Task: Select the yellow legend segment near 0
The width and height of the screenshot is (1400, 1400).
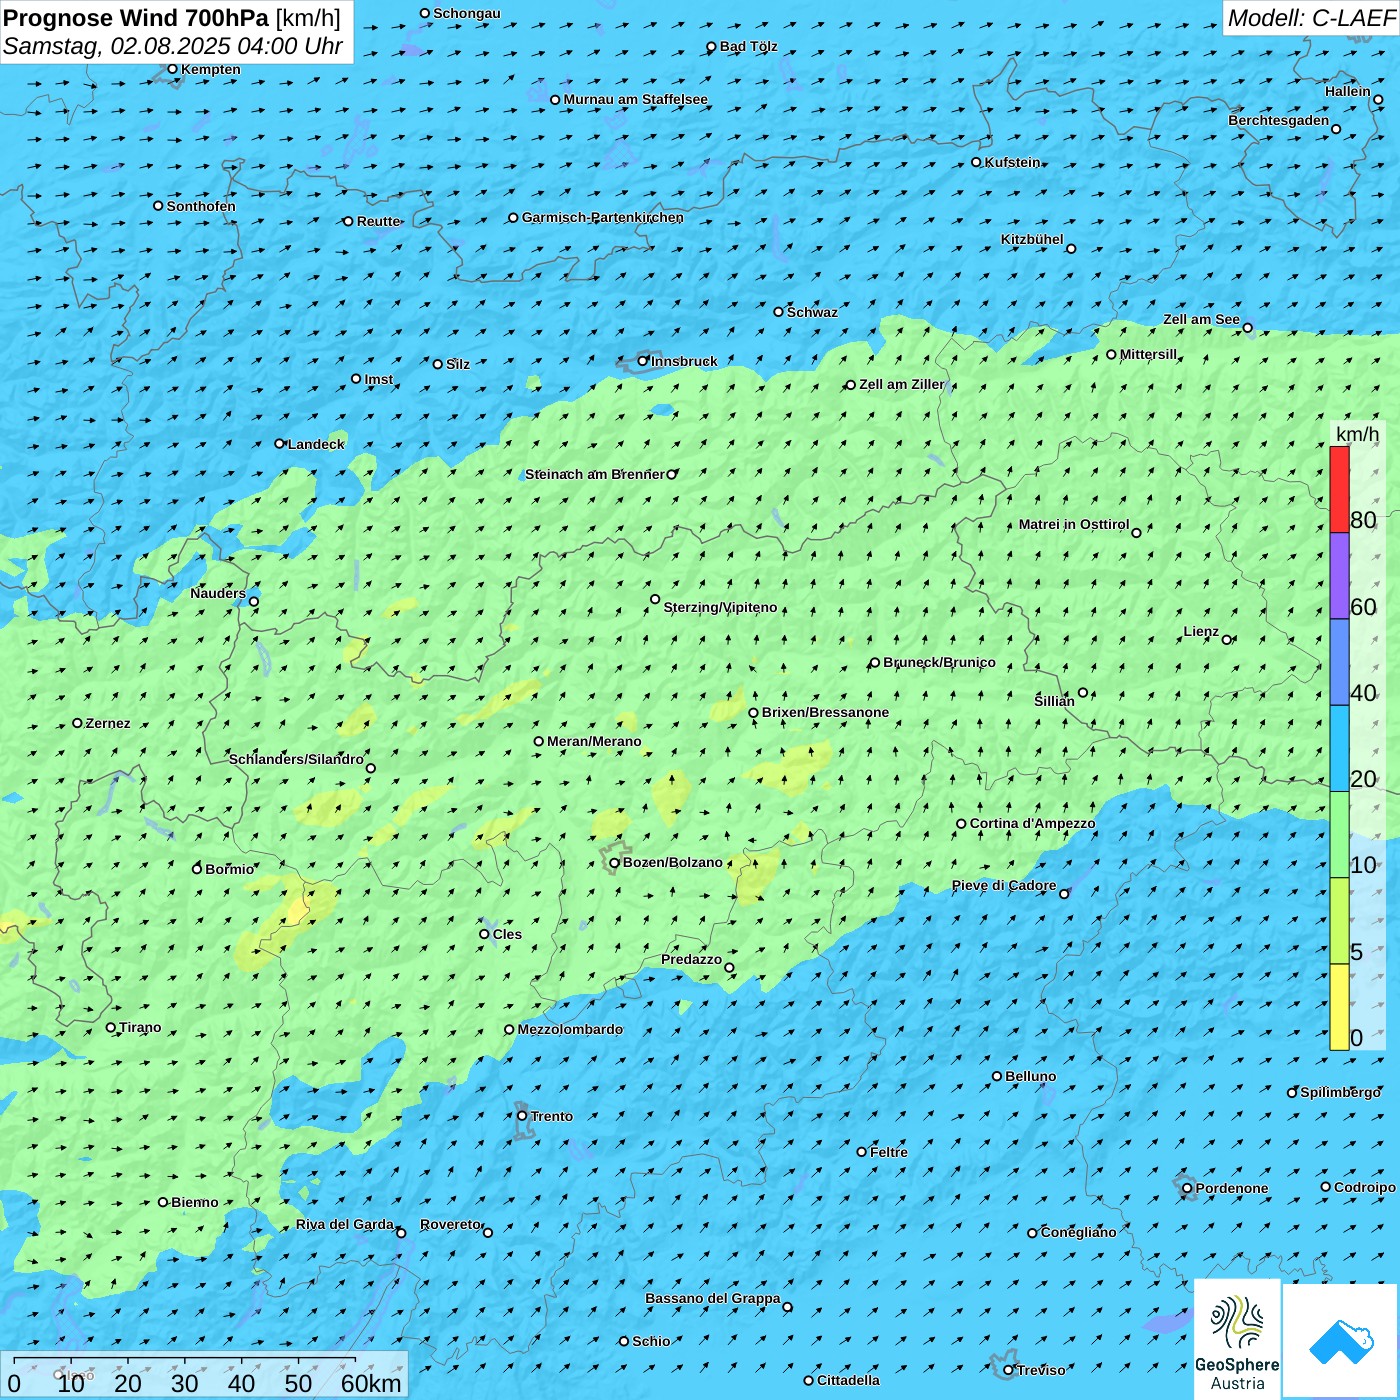Action: click(1339, 1007)
